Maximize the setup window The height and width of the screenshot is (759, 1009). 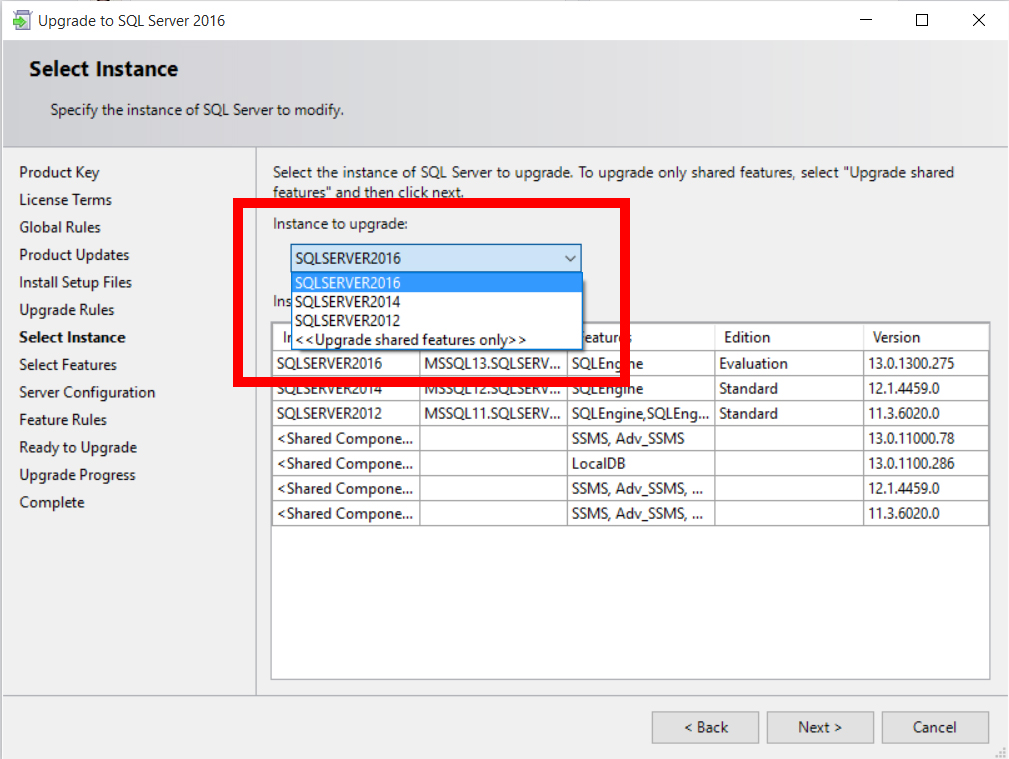click(922, 21)
